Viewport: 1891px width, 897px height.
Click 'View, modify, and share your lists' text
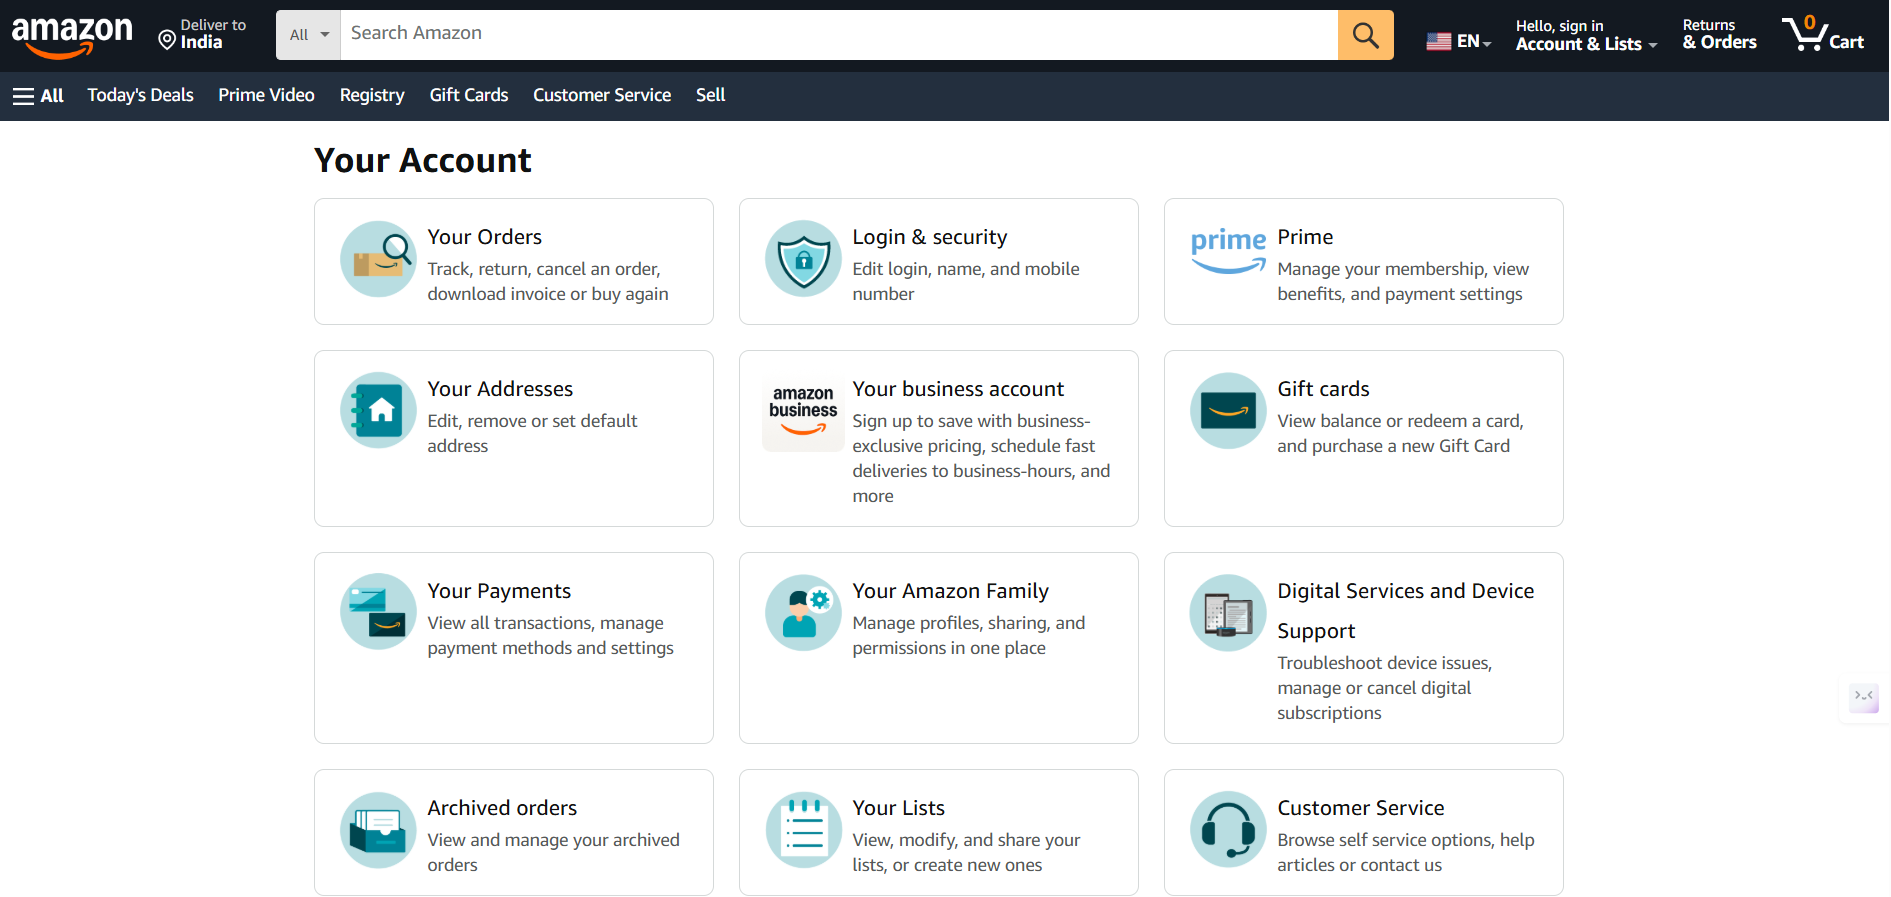coord(966,853)
